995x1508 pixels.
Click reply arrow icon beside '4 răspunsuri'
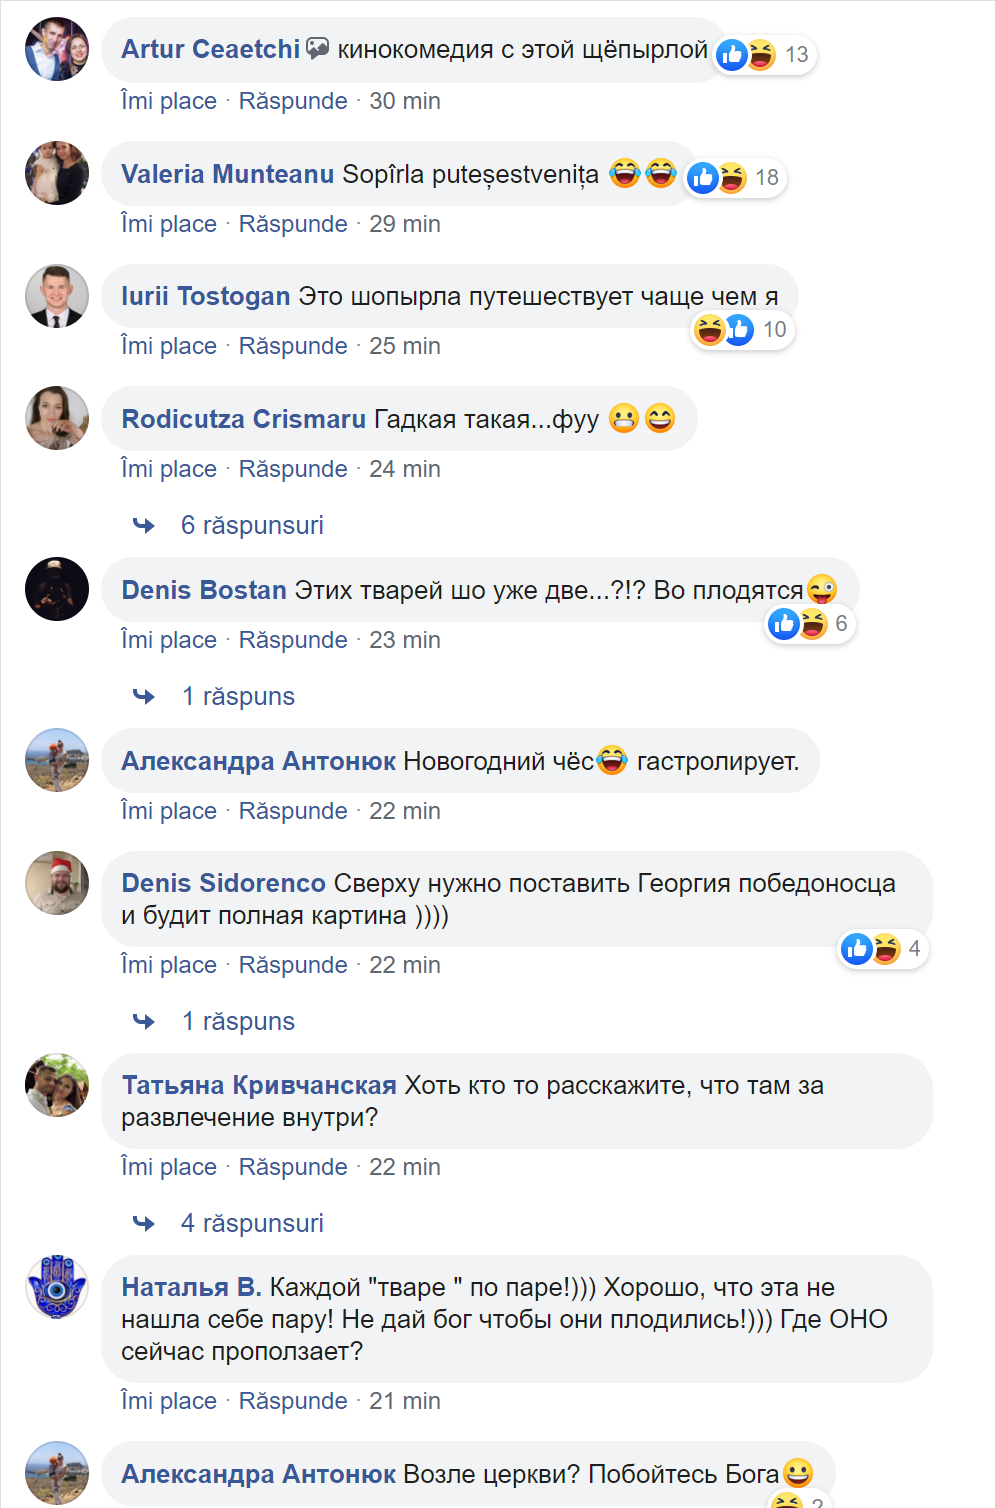click(144, 1223)
